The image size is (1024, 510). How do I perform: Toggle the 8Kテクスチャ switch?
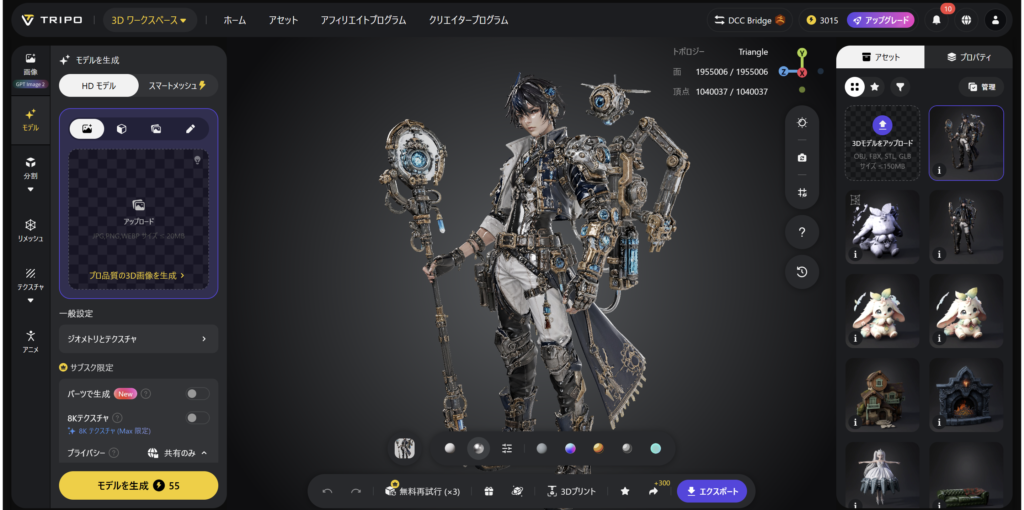pos(197,418)
